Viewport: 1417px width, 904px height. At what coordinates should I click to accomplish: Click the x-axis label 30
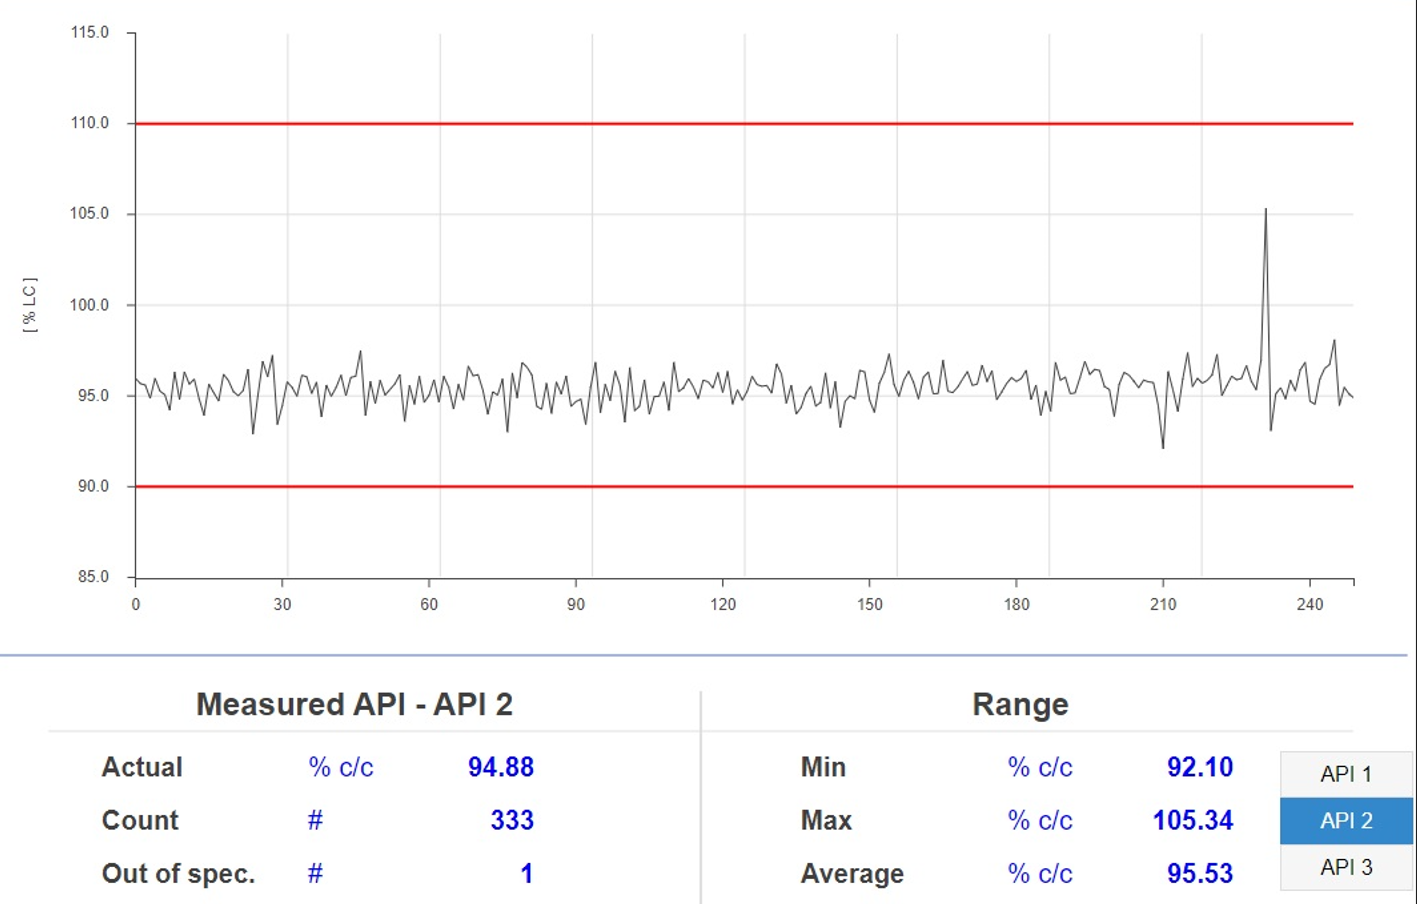click(x=282, y=604)
